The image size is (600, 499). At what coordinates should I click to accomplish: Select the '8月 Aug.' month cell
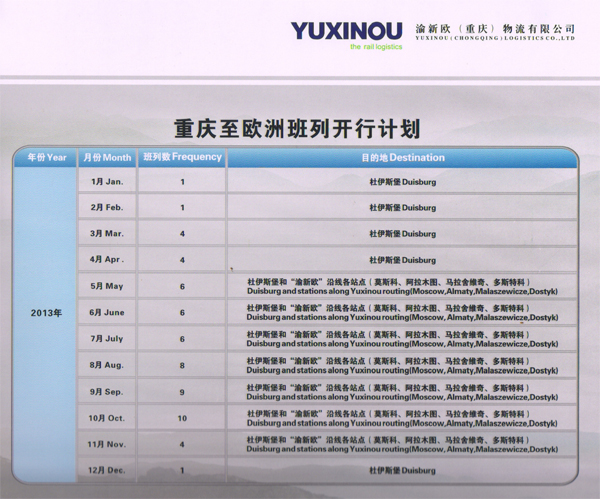(x=107, y=365)
